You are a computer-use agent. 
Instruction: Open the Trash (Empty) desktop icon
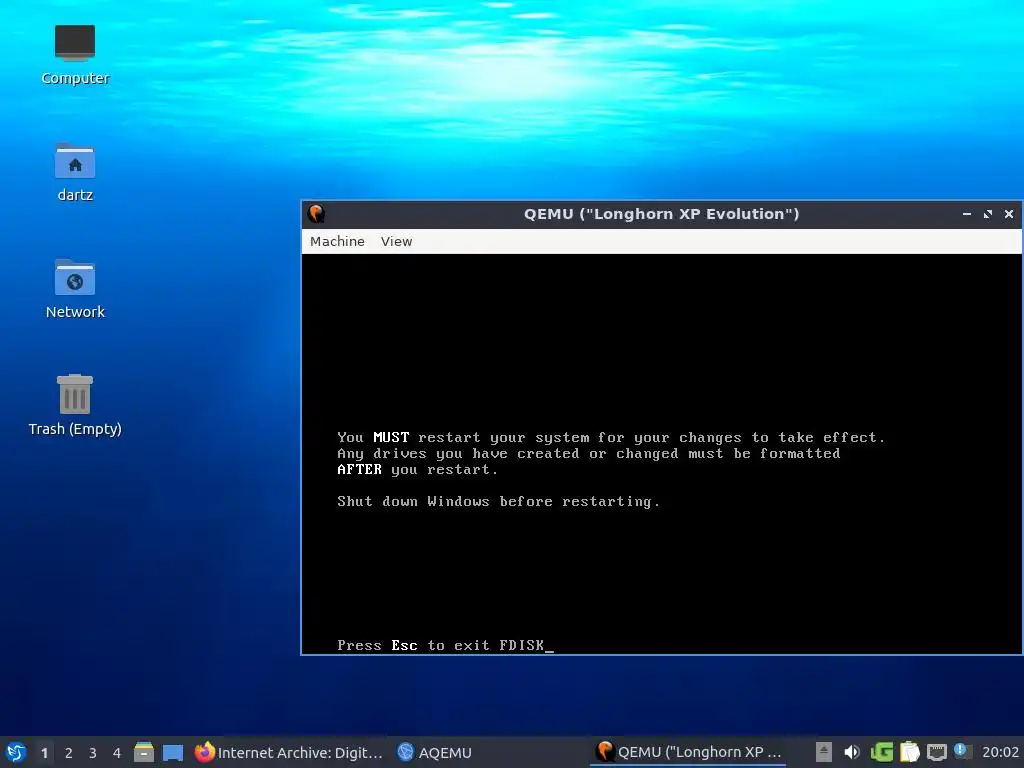pos(75,406)
